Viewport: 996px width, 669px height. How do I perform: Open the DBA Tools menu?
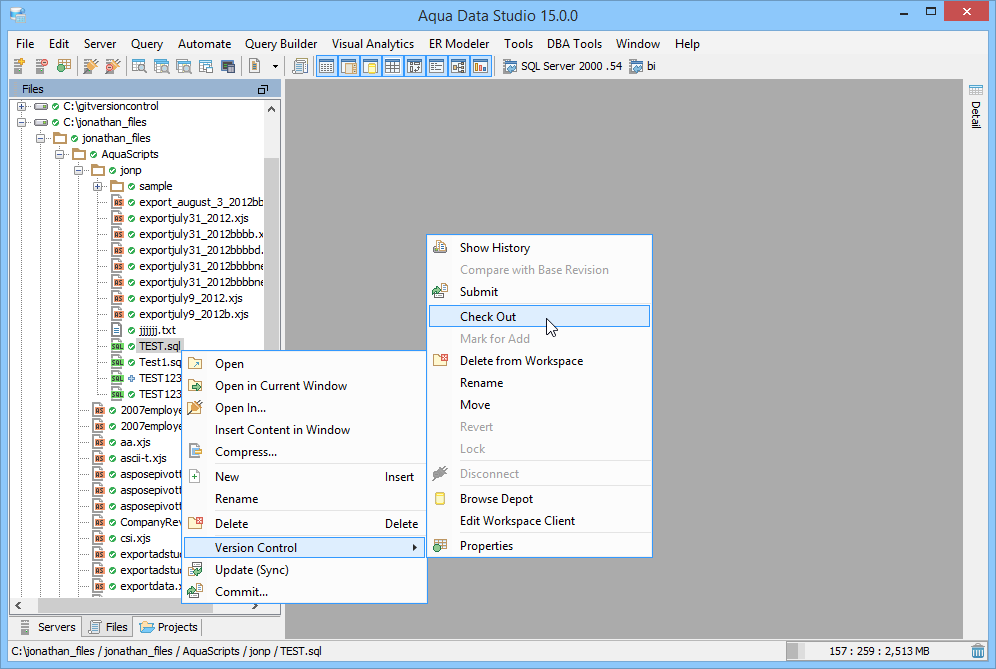tap(574, 43)
